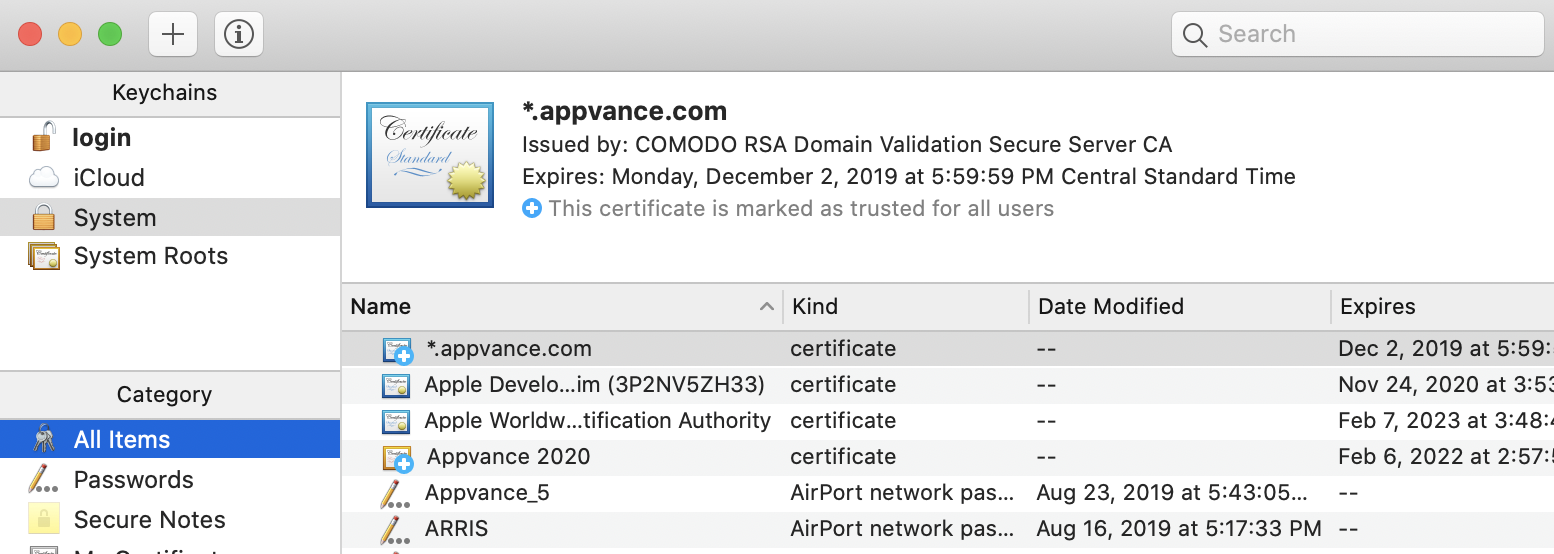This screenshot has width=1554, height=554.
Task: Click the Dec 2, 2019 expires cell
Action: 1445,349
